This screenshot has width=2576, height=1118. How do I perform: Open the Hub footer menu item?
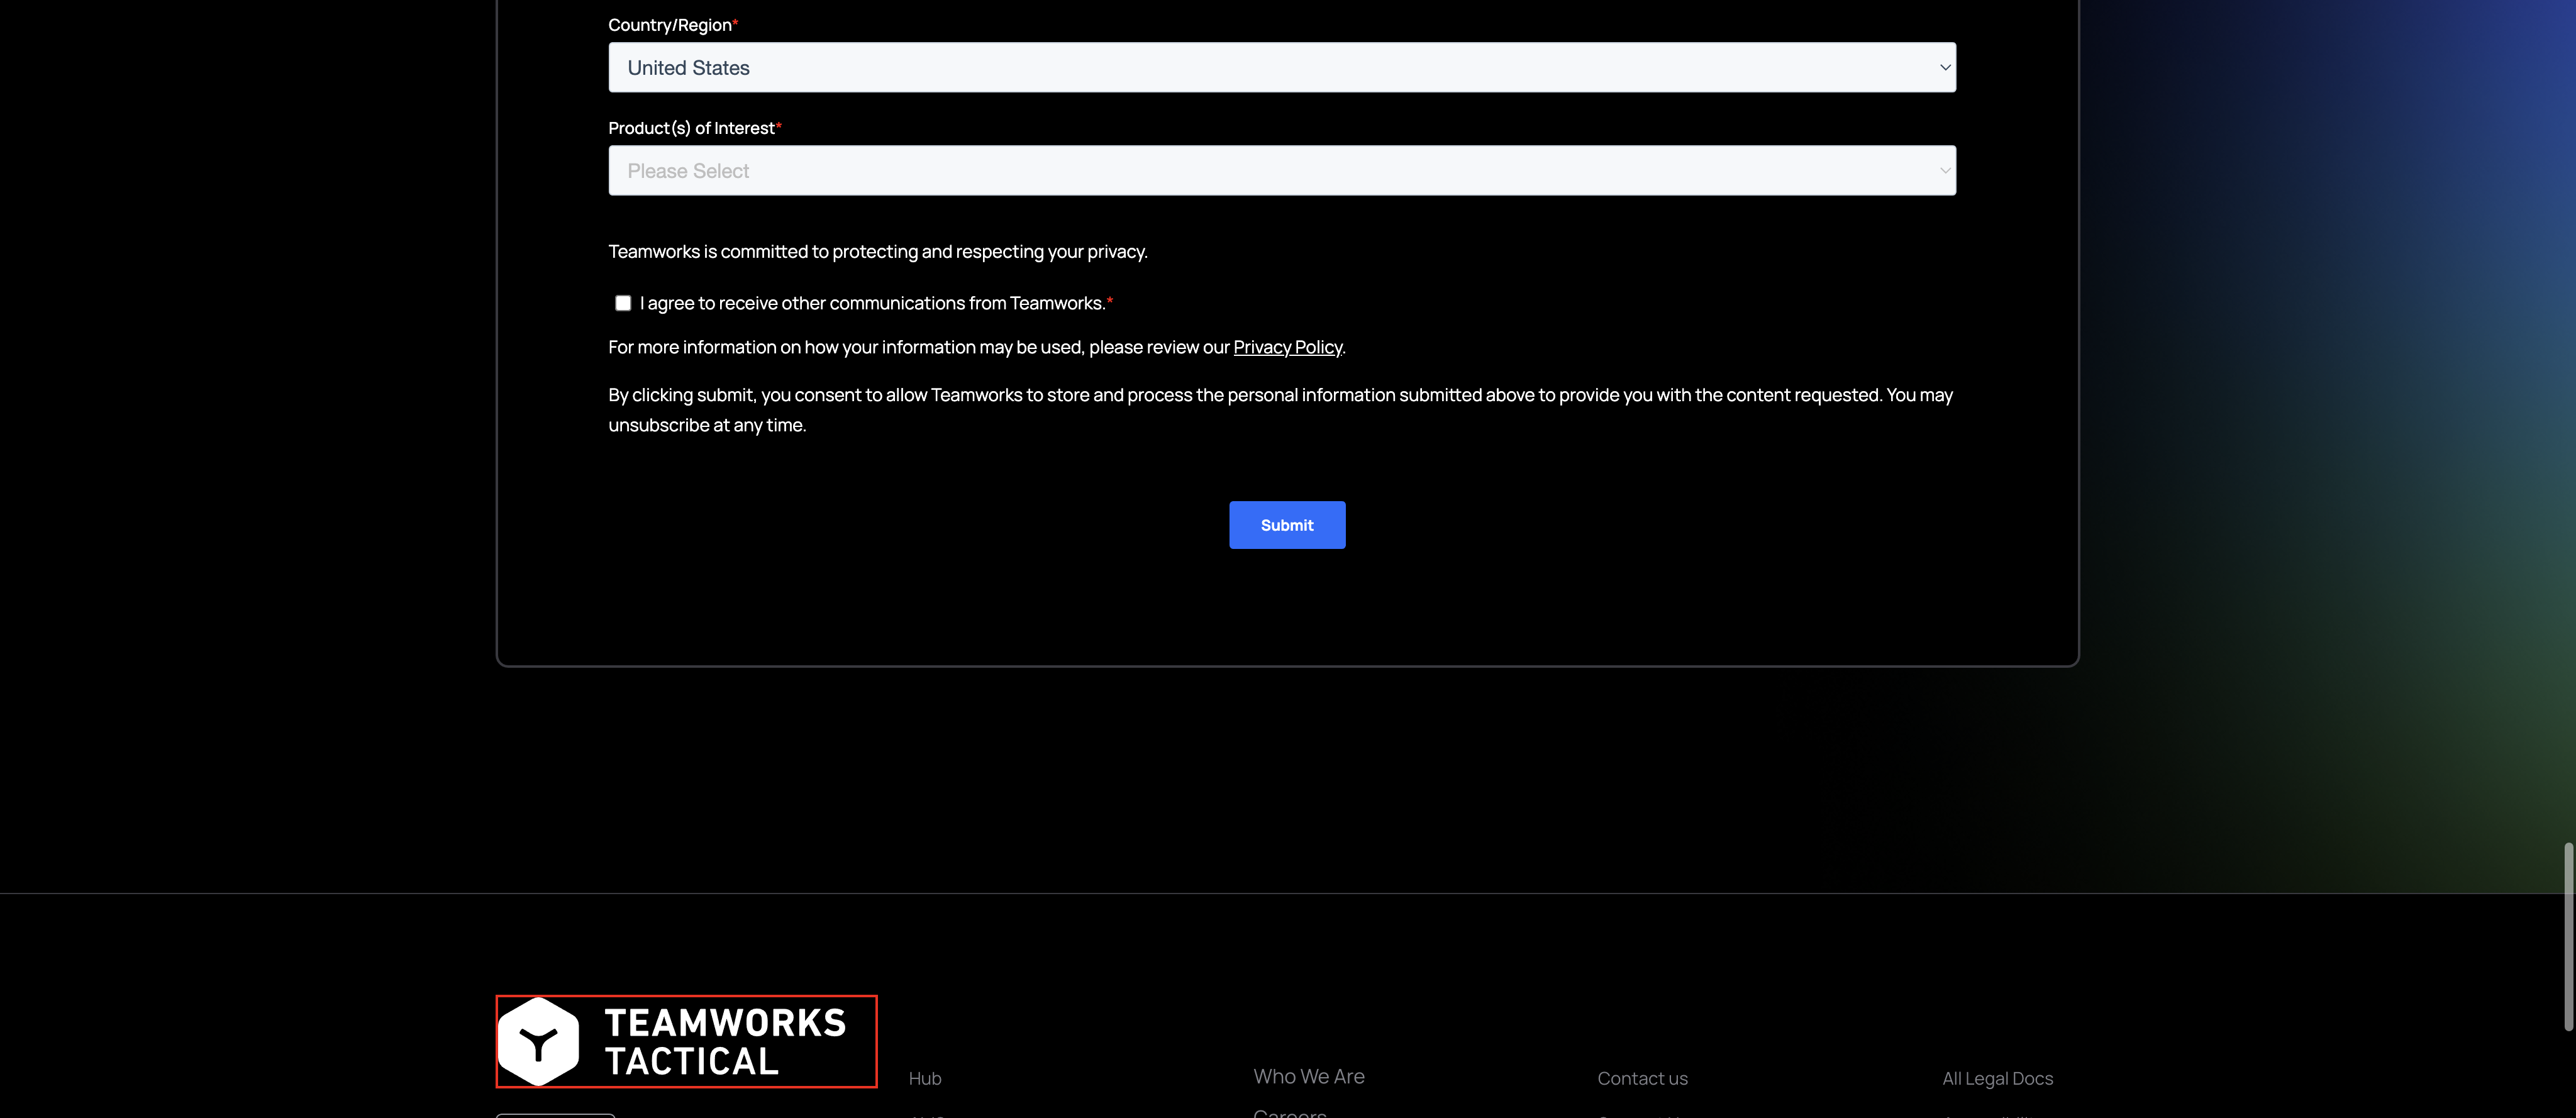point(924,1078)
